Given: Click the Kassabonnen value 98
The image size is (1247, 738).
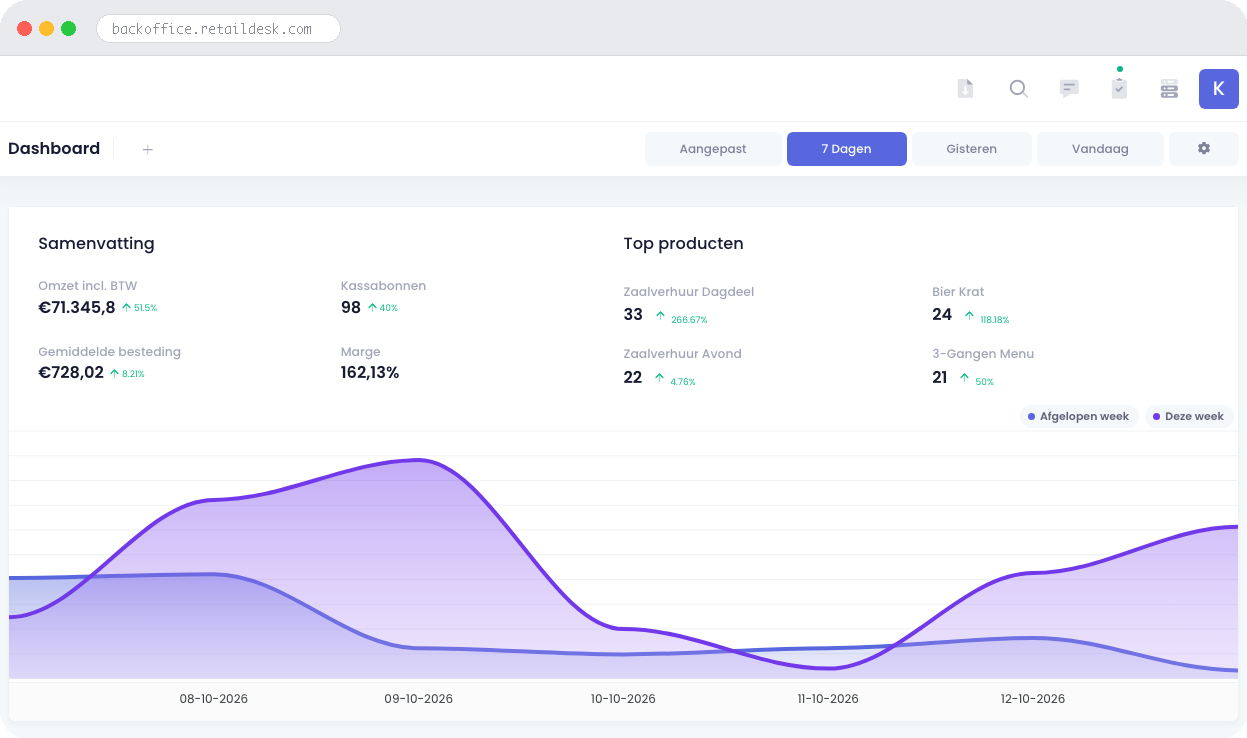Looking at the screenshot, I should [x=351, y=307].
